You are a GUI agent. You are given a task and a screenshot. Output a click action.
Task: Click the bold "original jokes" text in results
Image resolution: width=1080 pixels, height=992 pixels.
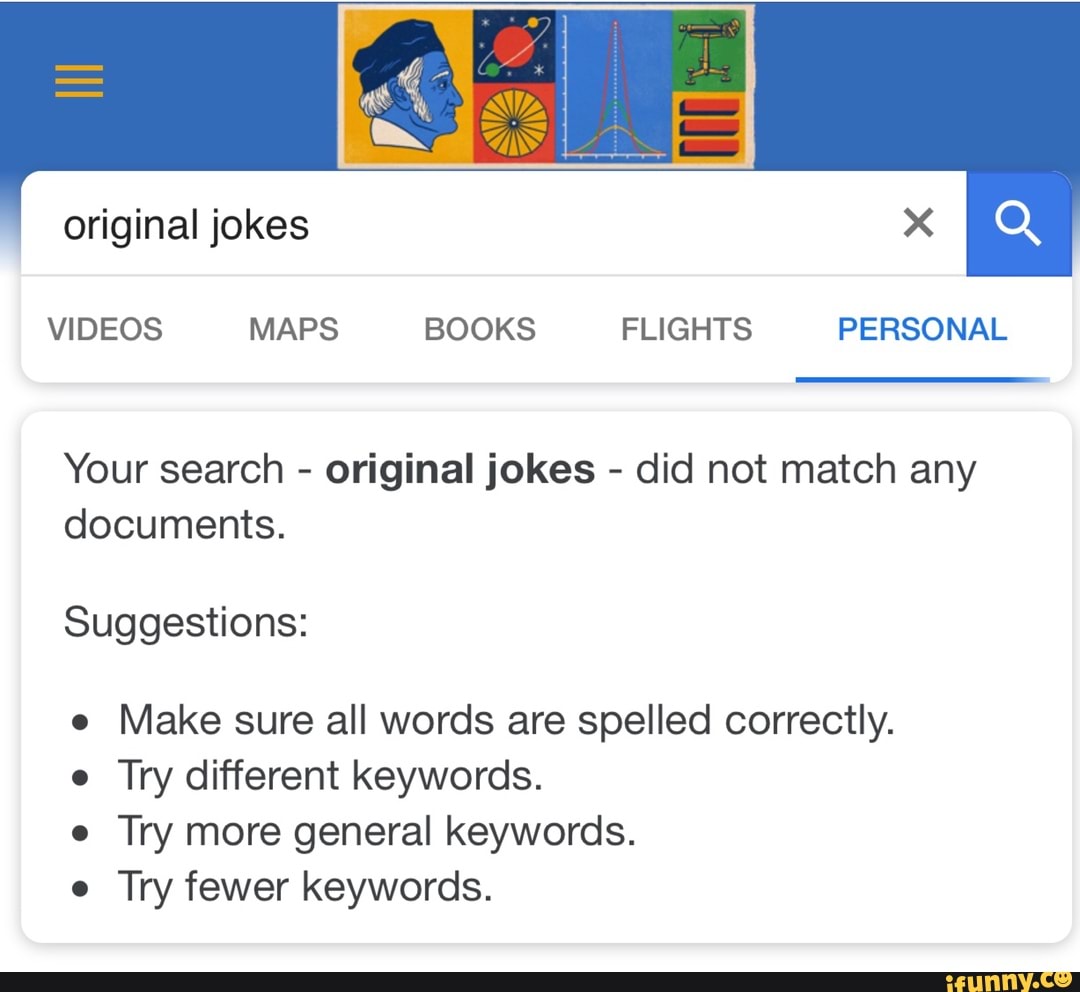pyautogui.click(x=460, y=469)
